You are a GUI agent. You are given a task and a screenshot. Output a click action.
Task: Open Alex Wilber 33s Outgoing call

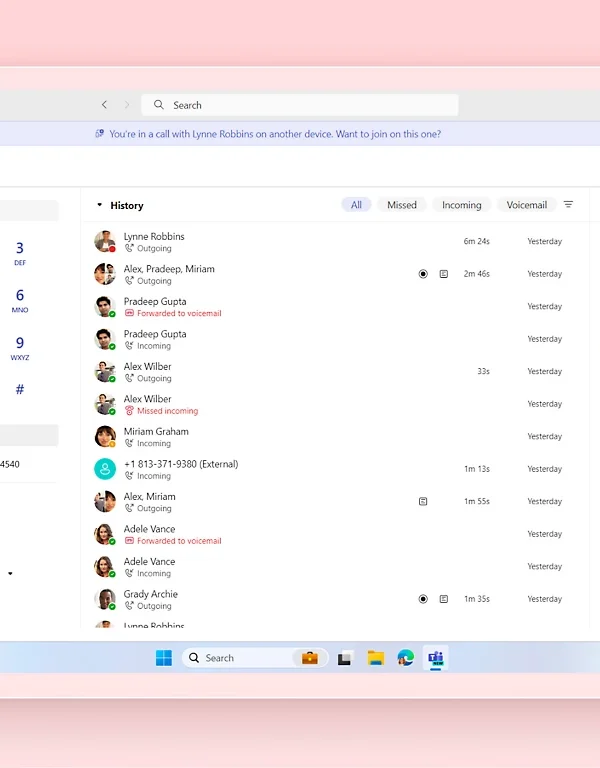[x=336, y=371]
